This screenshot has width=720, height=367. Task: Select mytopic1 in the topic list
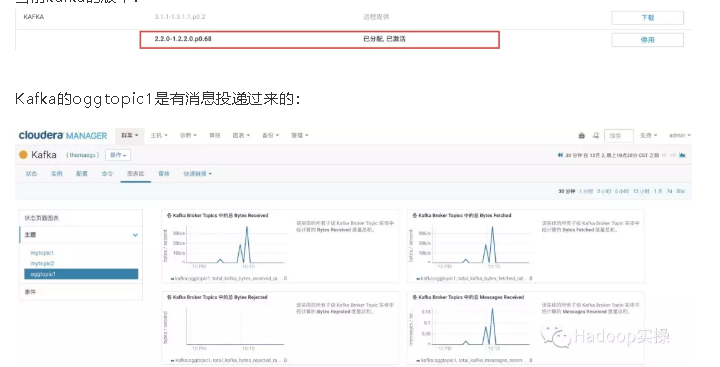pos(42,253)
